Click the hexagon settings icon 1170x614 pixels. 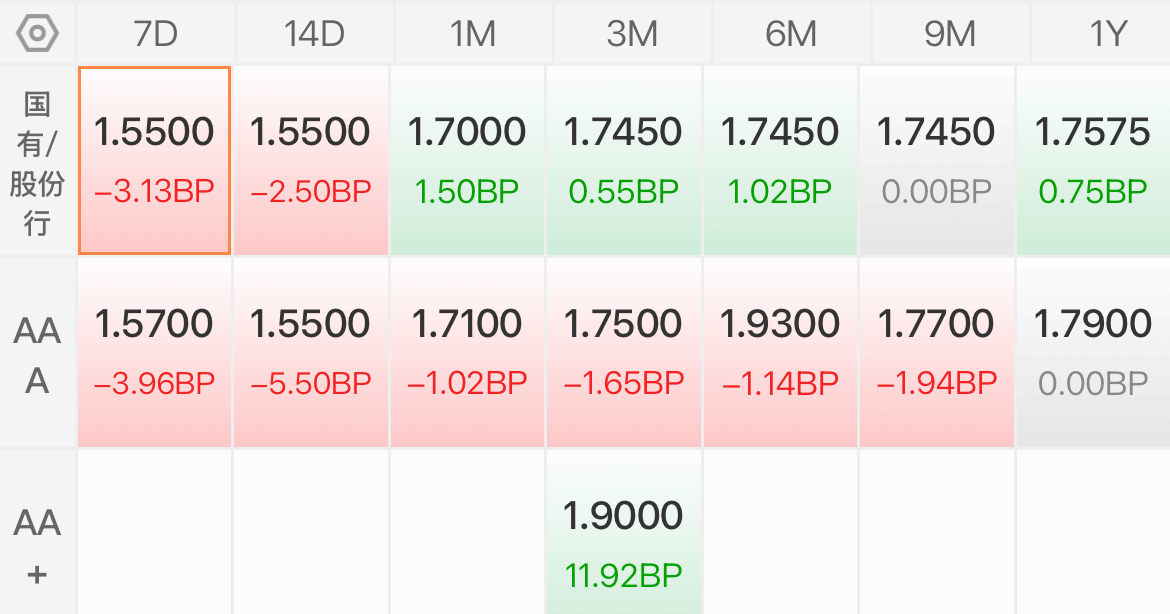(37, 33)
